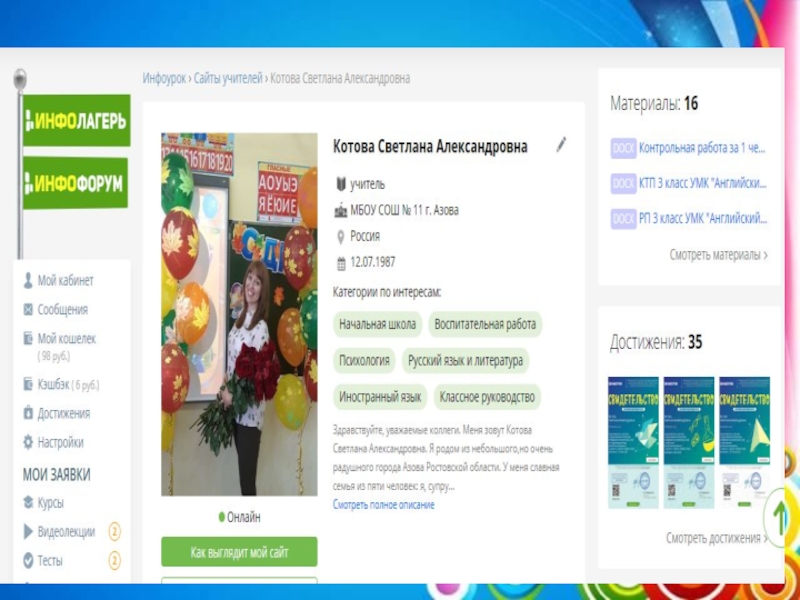This screenshot has height=600, width=800.
Task: Click Смотреть достижения link
Action: click(x=716, y=538)
